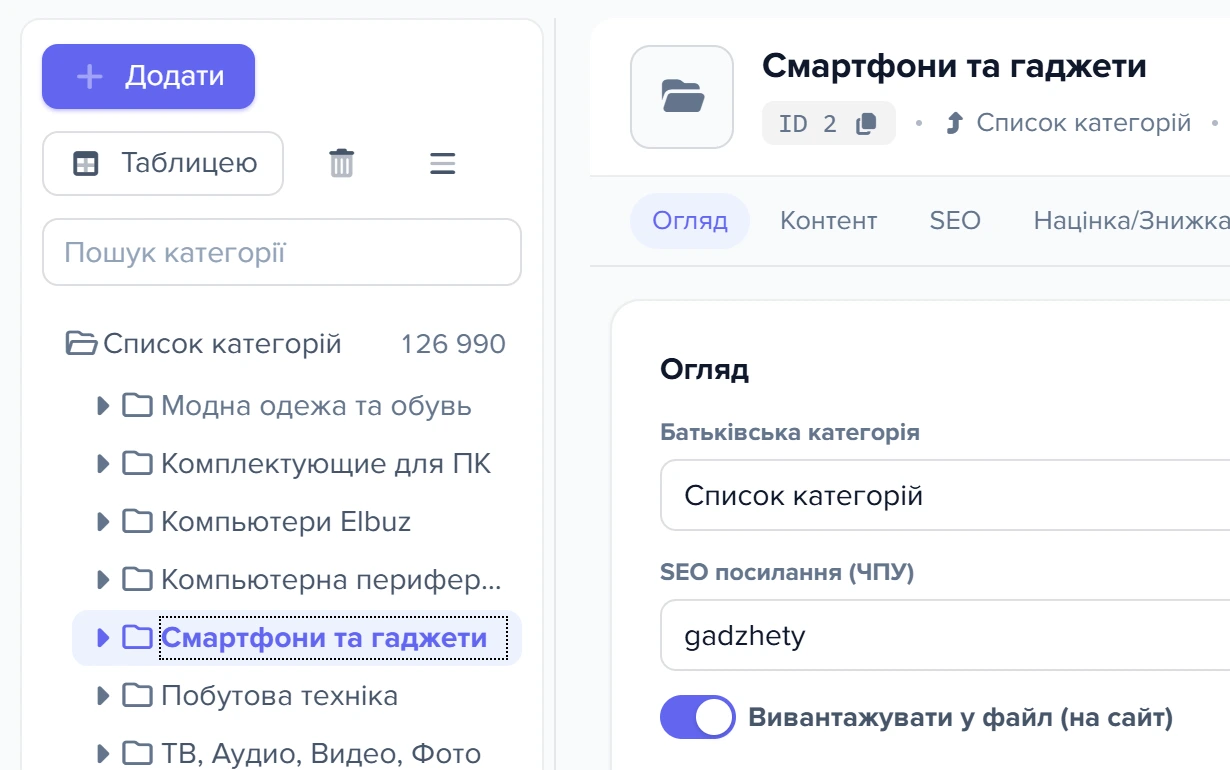The image size is (1230, 770).
Task: Click the large category folder image
Action: pos(682,97)
